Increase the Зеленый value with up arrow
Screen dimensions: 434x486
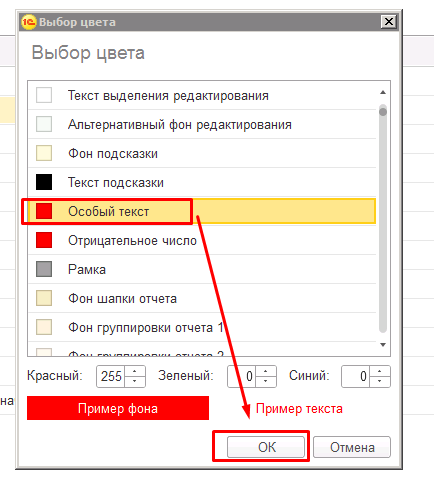[266, 371]
